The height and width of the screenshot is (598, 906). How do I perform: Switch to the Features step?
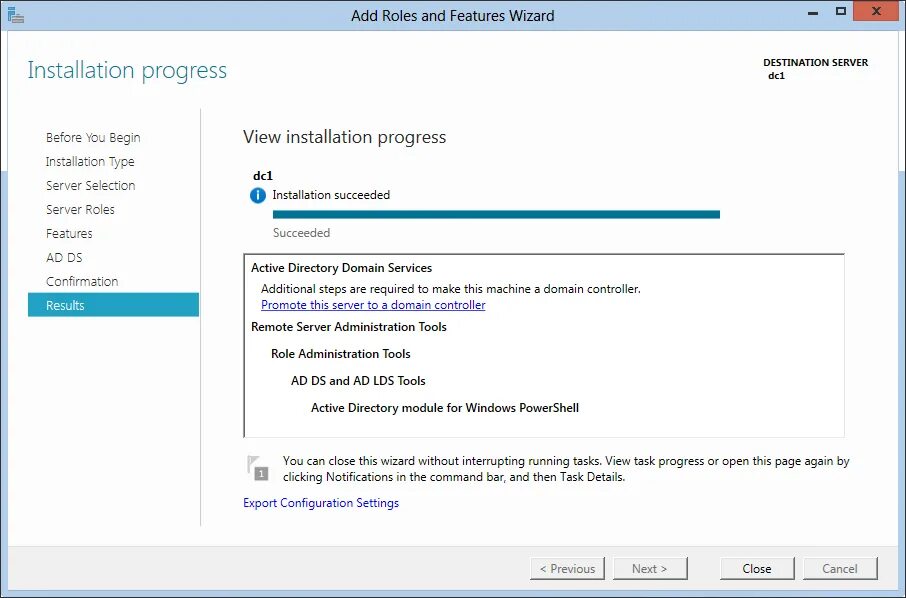coord(69,233)
